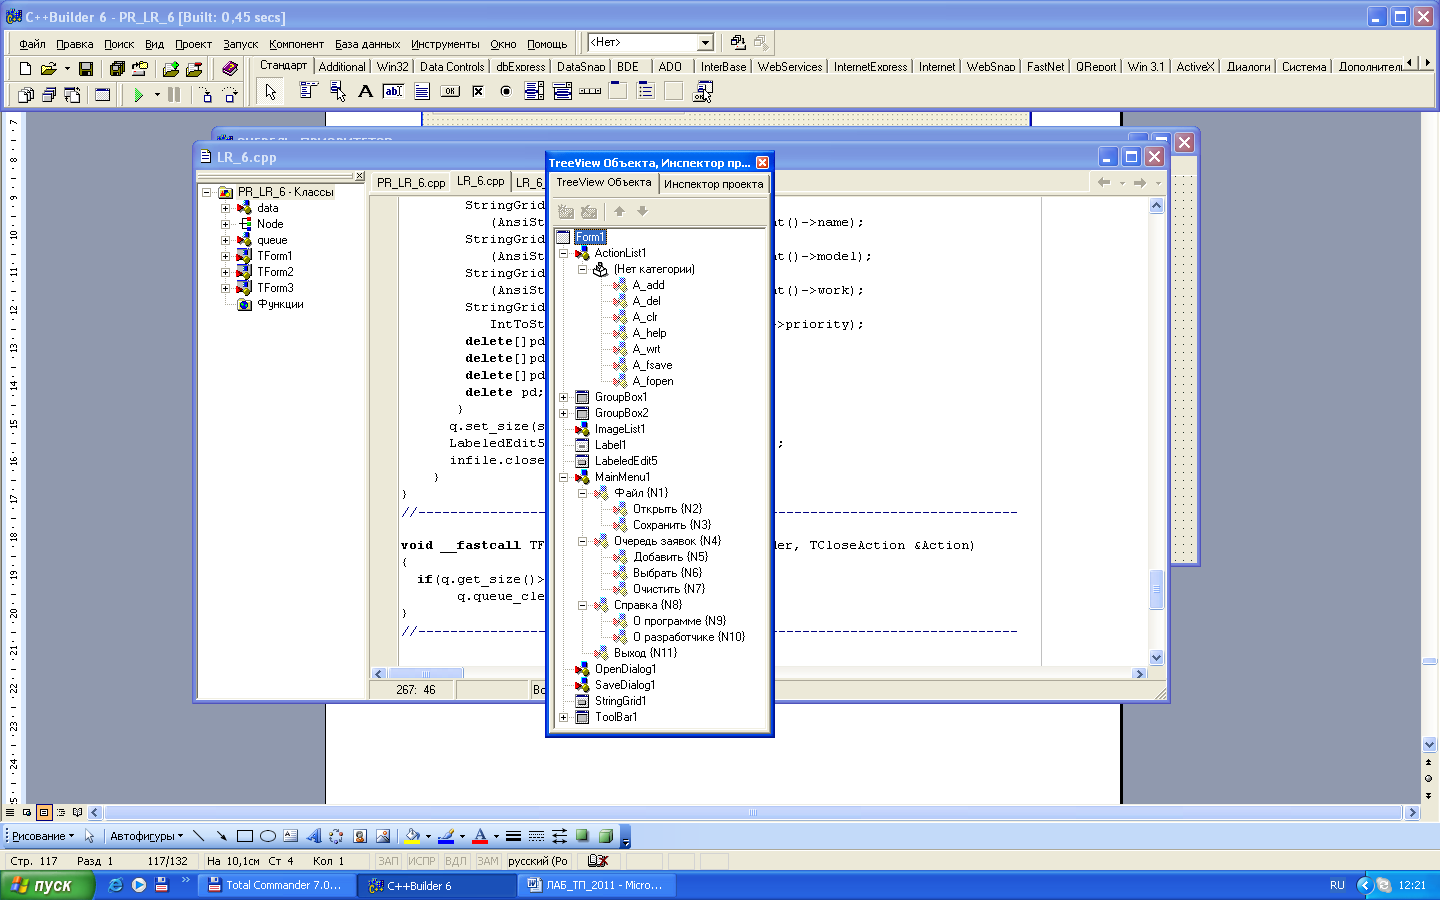Select the Edit (ab) component in palette

coord(393,91)
